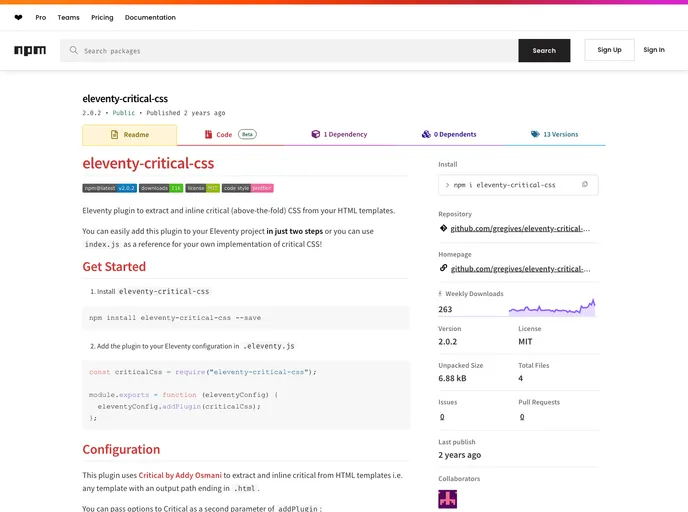The height and width of the screenshot is (512, 688).
Task: Click the heart icon in top navigation
Action: pyautogui.click(x=18, y=18)
